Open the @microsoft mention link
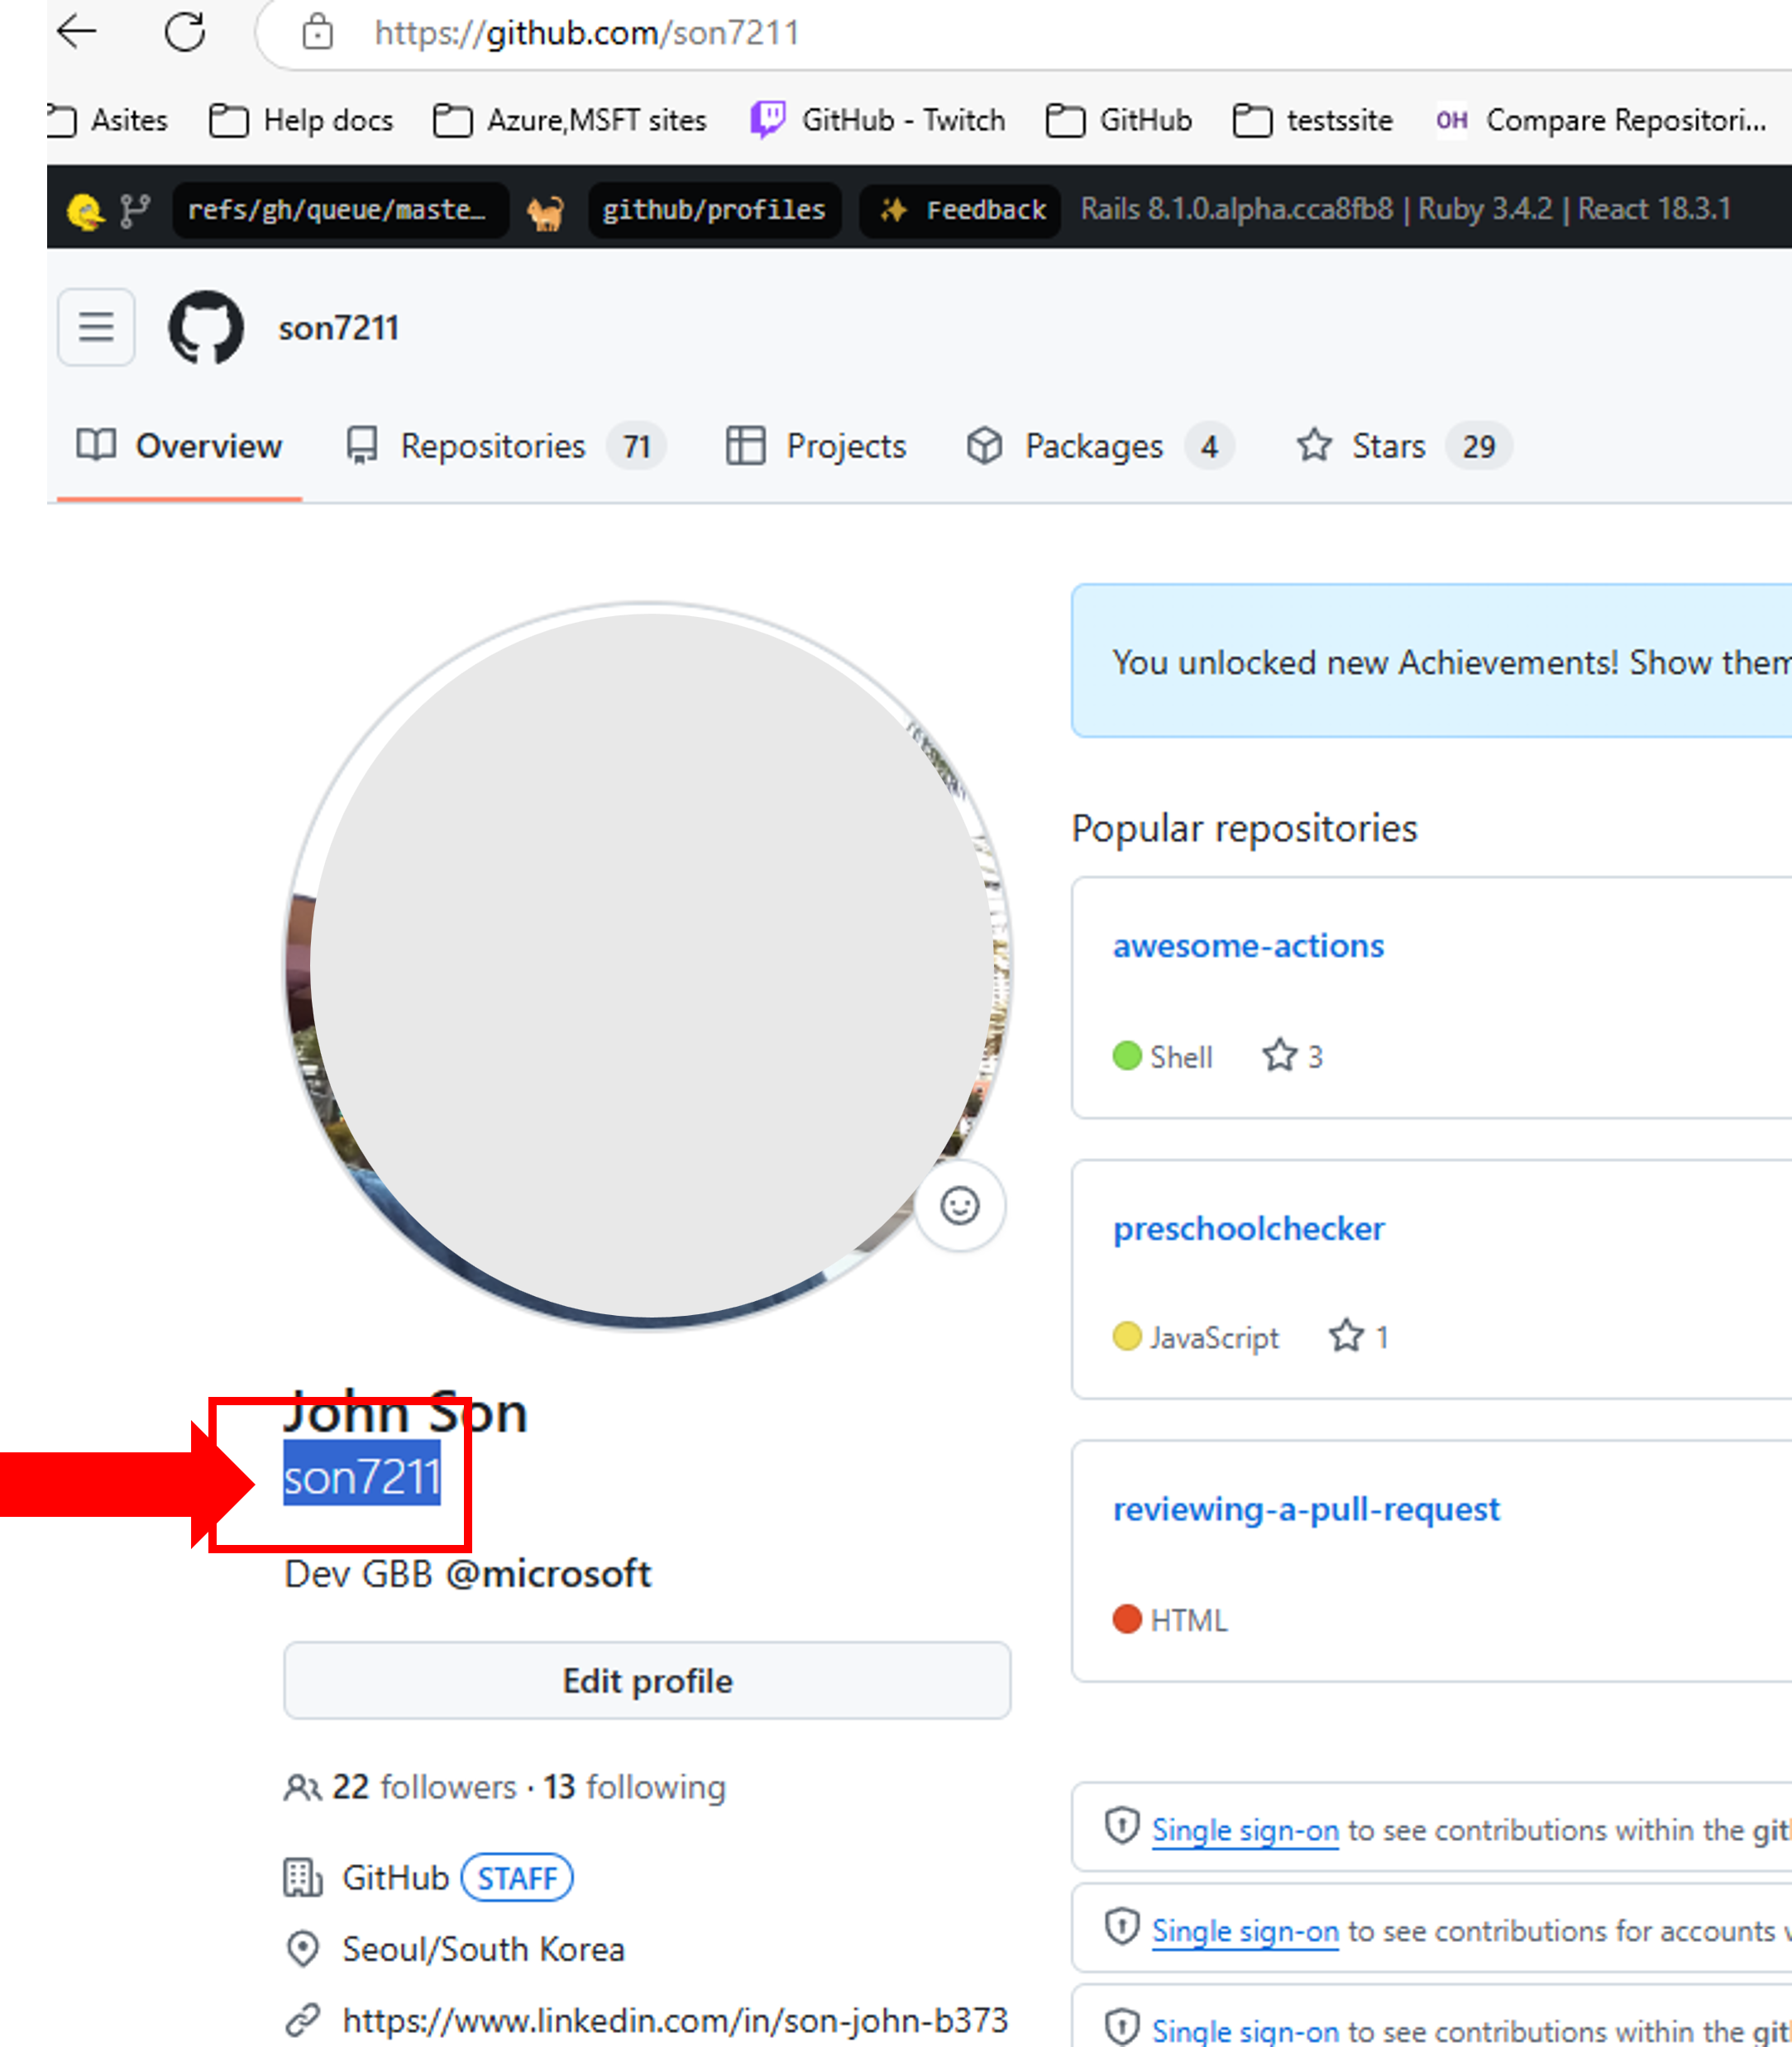 coord(549,1573)
